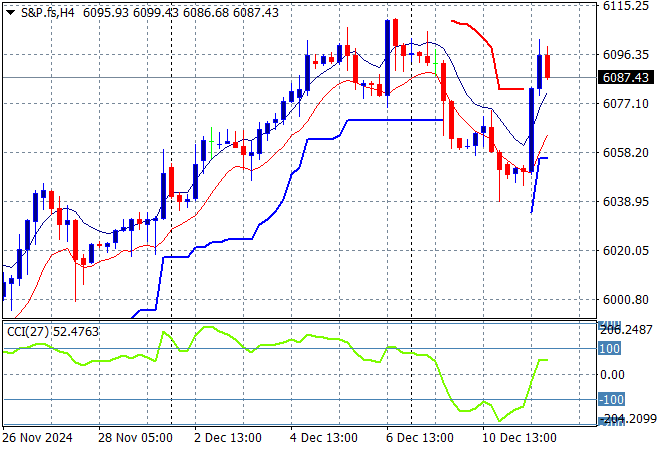Select the 10 Dec 13:00 time label

click(x=519, y=438)
